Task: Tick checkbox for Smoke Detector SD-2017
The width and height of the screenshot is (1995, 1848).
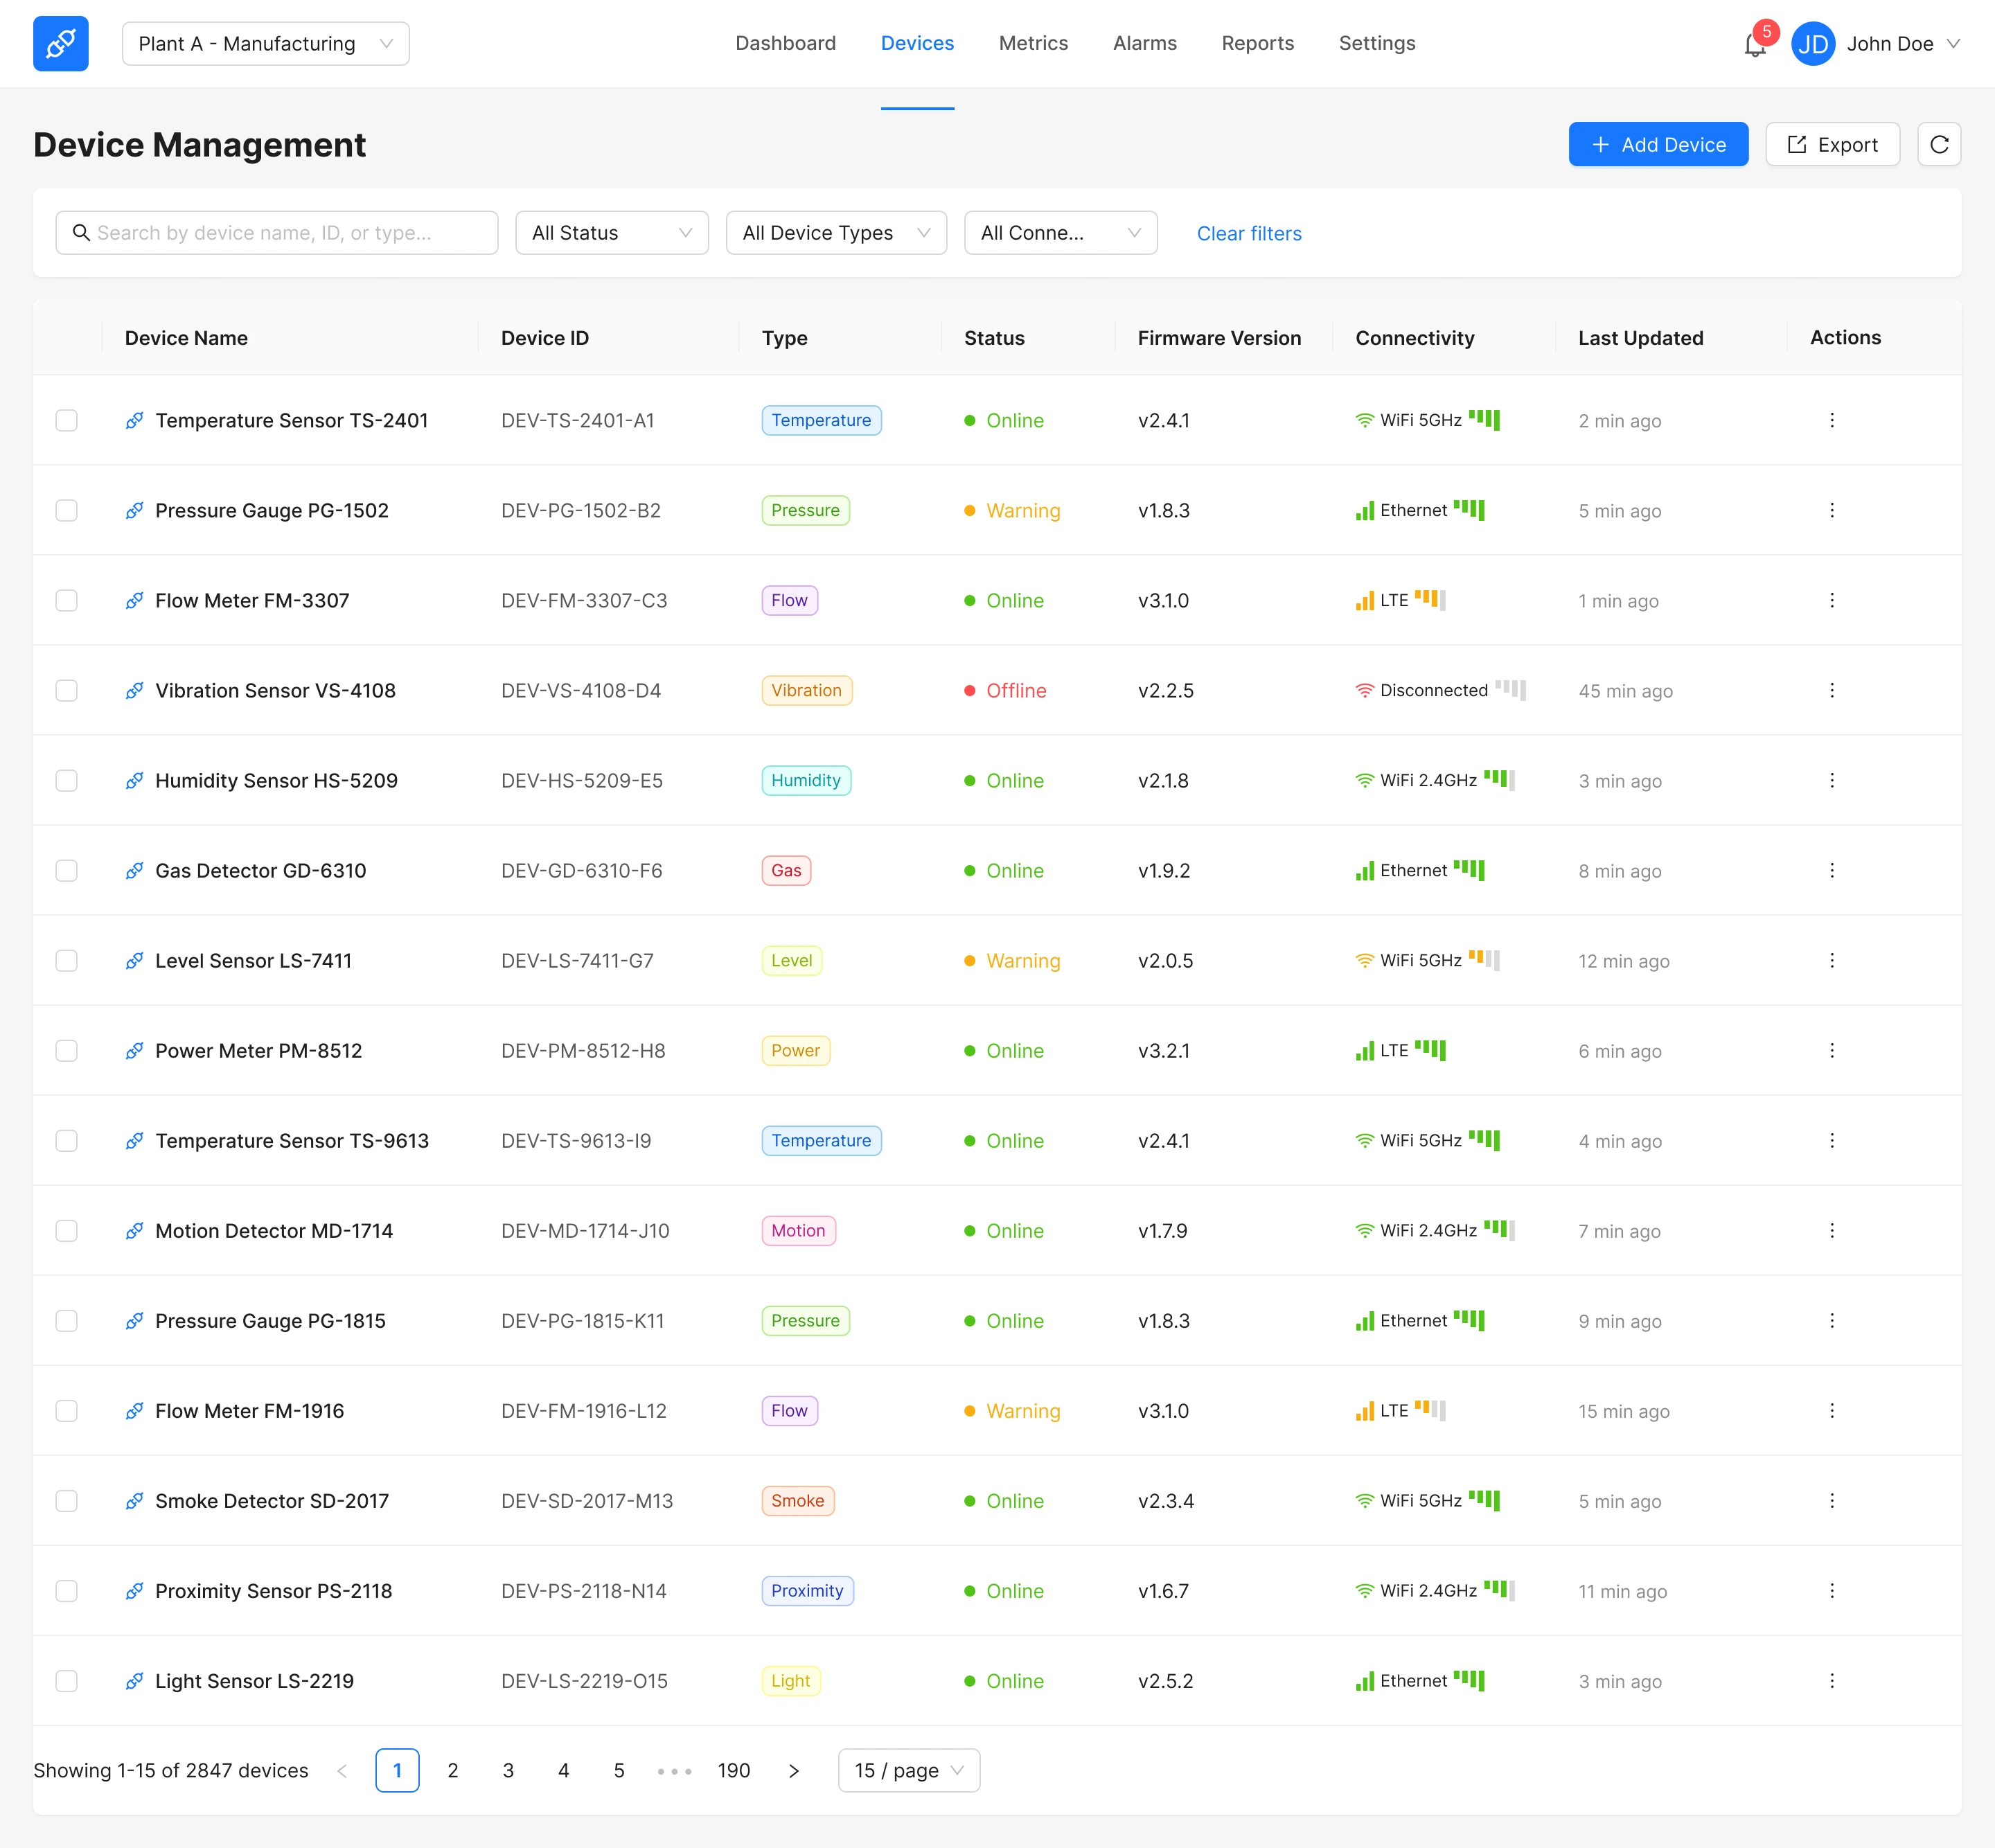Action: coord(67,1501)
